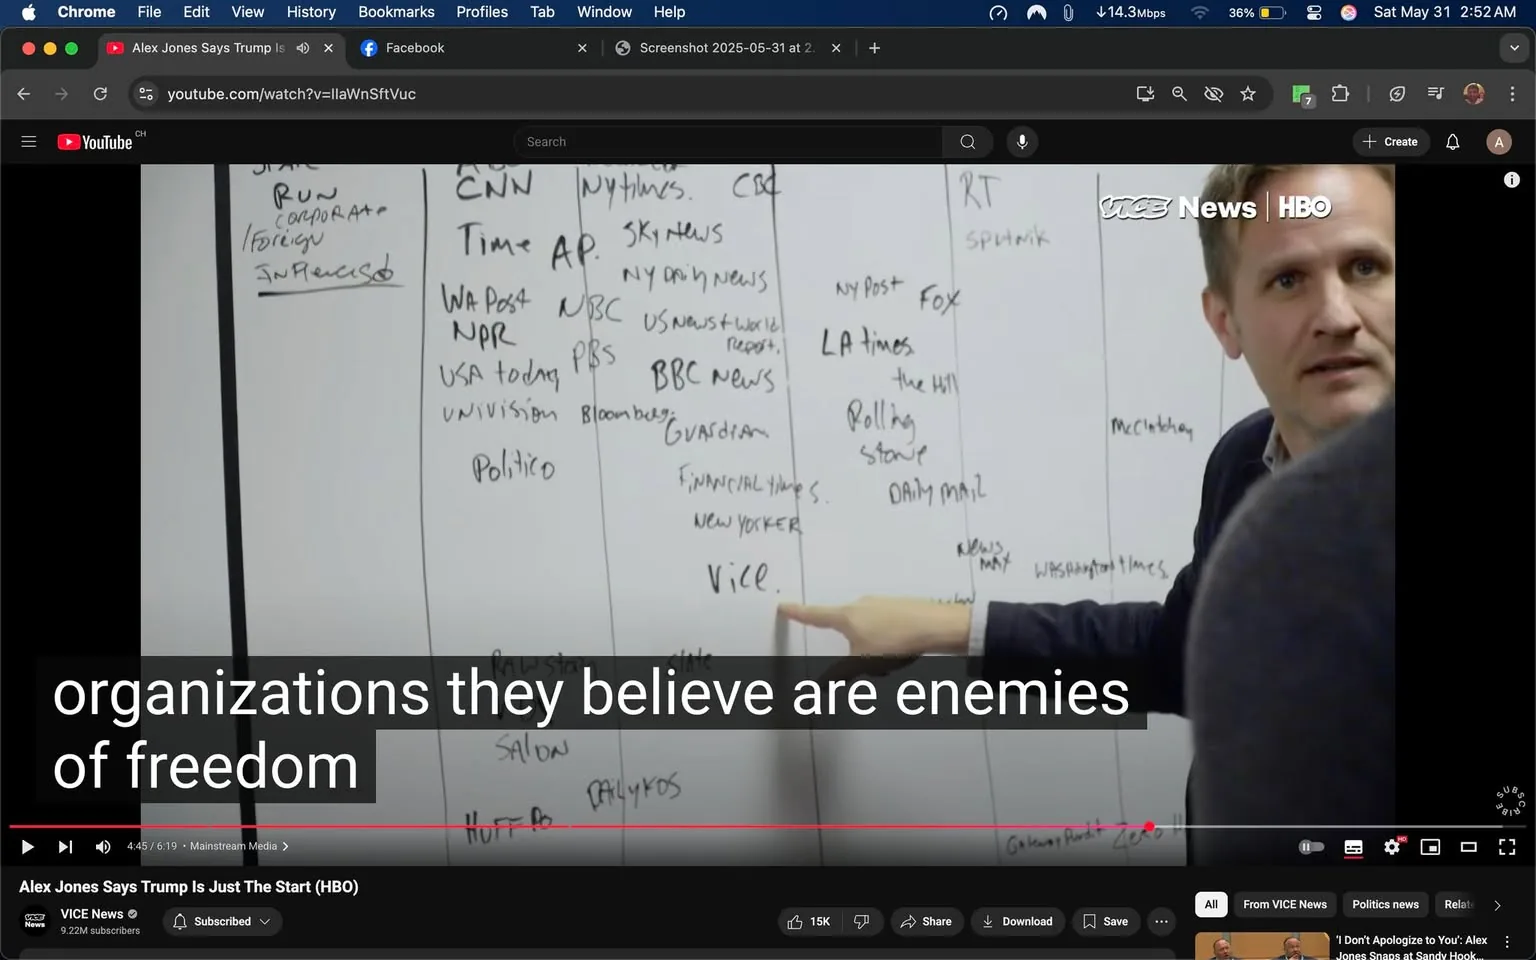Open the Chrome tab search dropdown arrow
This screenshot has height=960, width=1536.
(1514, 48)
